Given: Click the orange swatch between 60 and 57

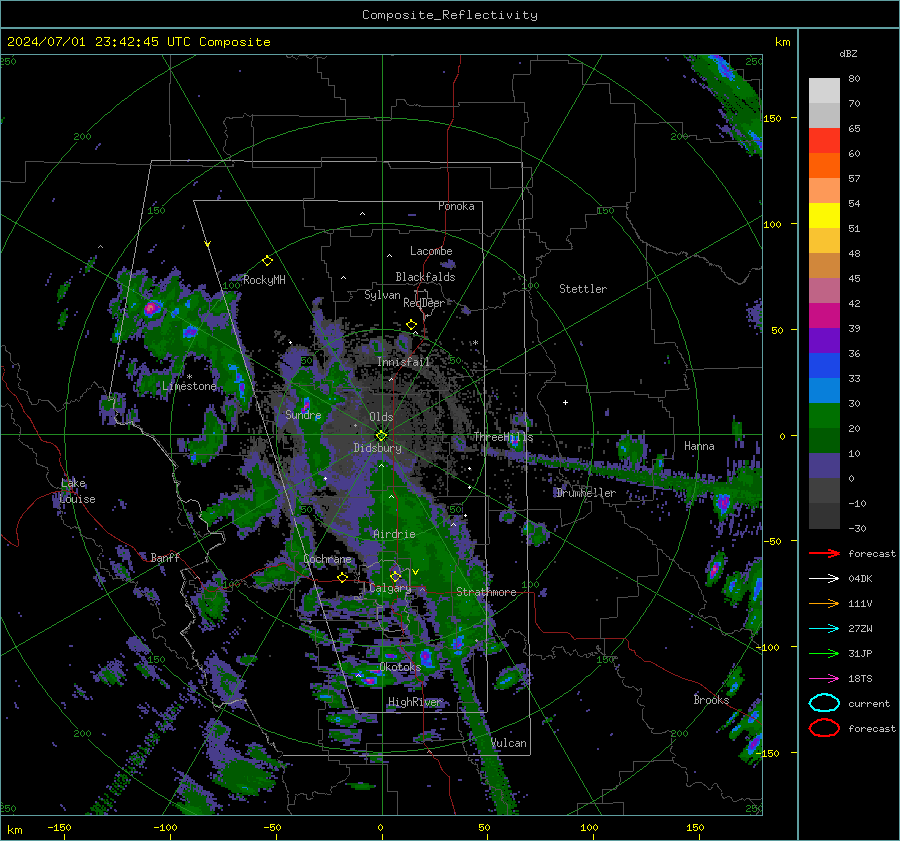Looking at the screenshot, I should click(824, 166).
